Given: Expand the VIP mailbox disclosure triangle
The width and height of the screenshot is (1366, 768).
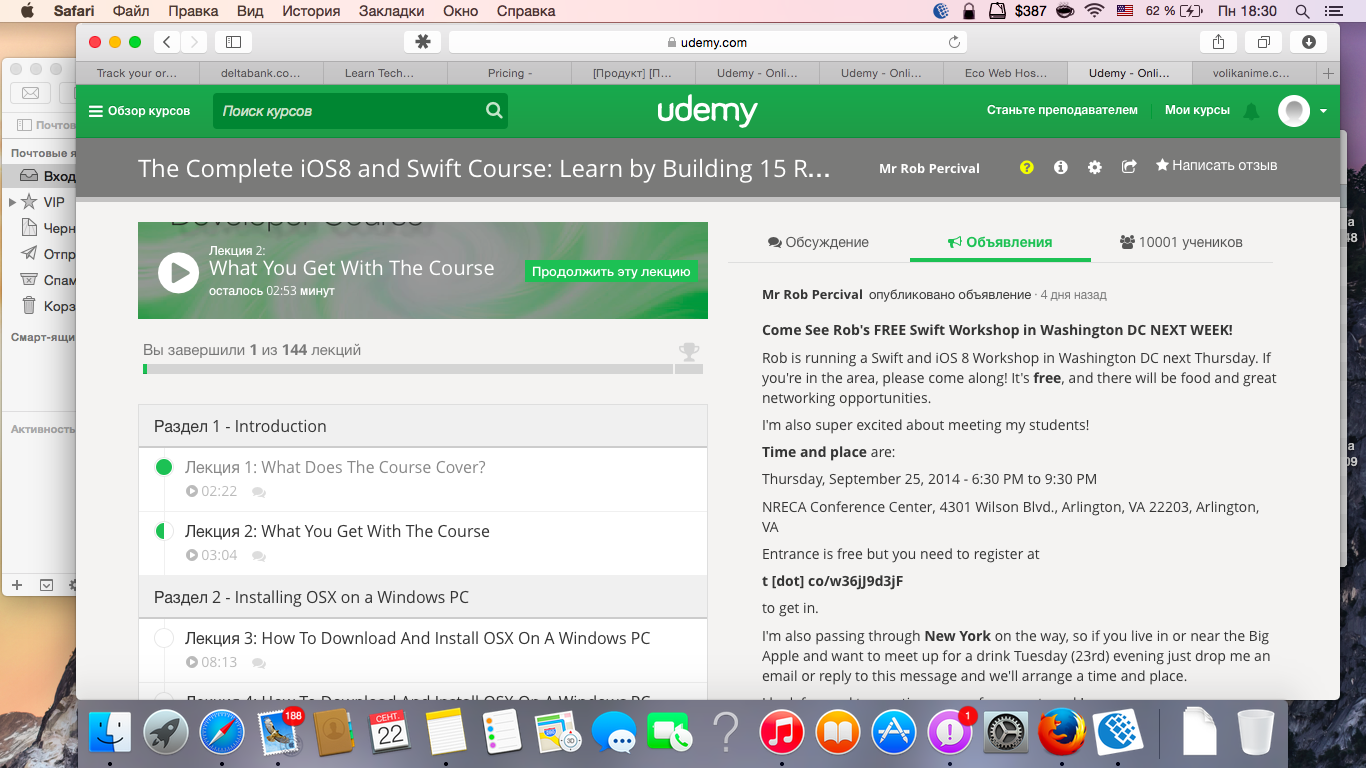Looking at the screenshot, I should click(12, 202).
